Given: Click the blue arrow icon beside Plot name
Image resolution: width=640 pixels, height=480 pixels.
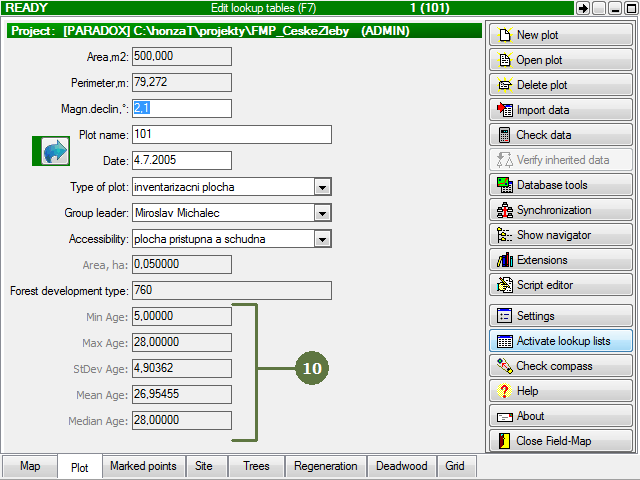Looking at the screenshot, I should point(53,151).
